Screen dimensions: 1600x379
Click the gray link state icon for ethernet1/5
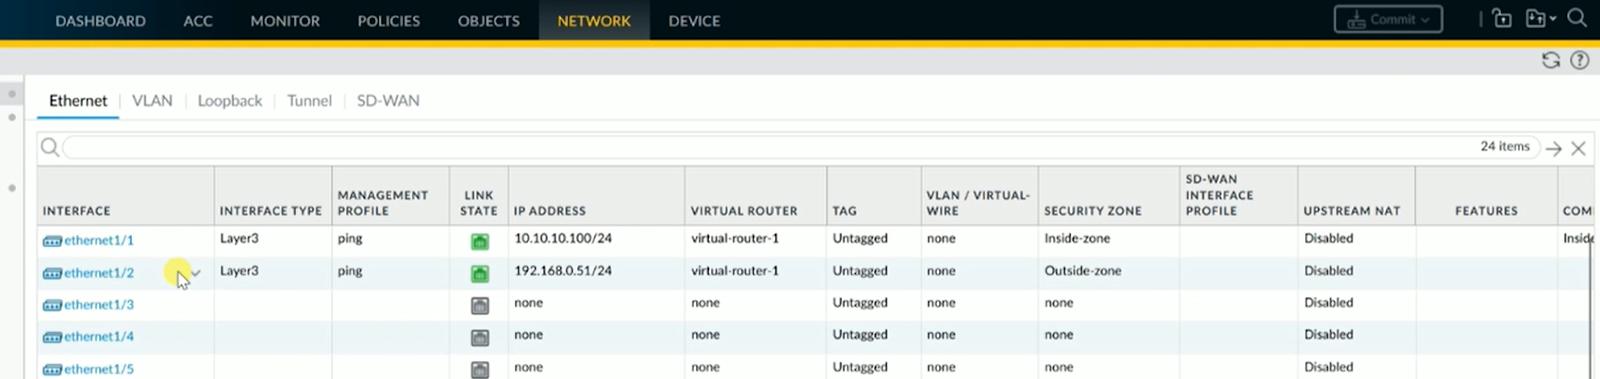480,370
